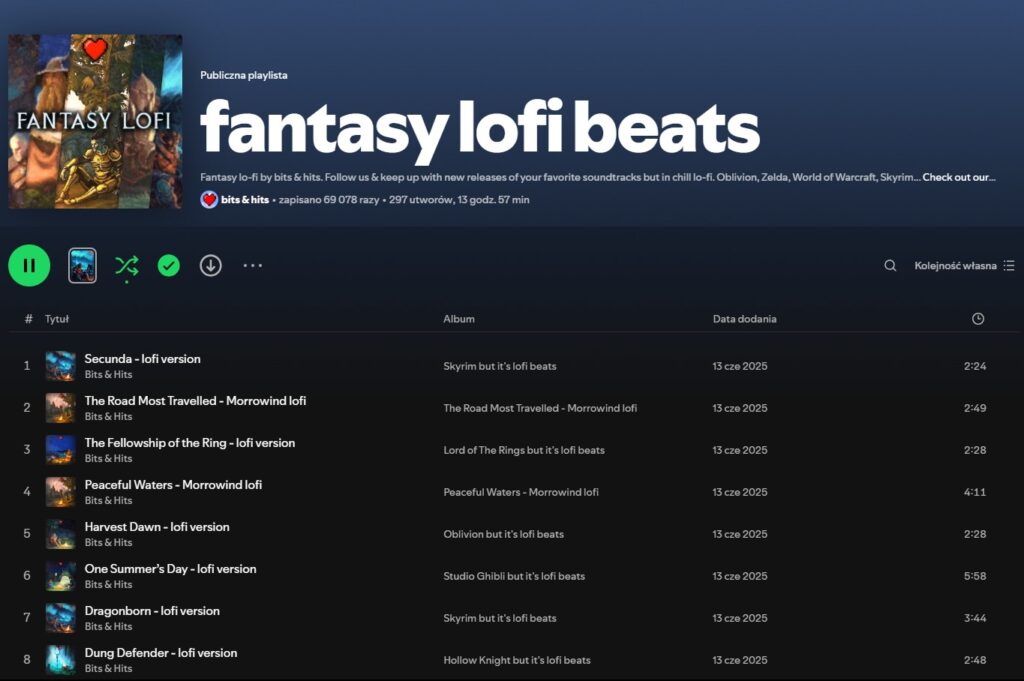Open the view layout list icon
1024x681 pixels.
tap(1010, 265)
